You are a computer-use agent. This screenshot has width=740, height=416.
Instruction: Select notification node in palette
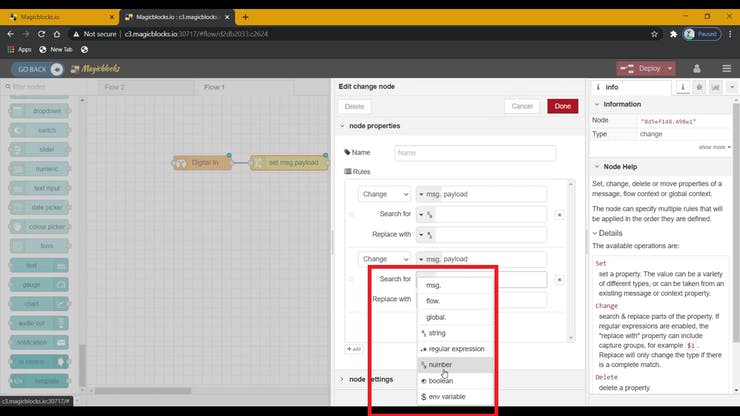40,342
